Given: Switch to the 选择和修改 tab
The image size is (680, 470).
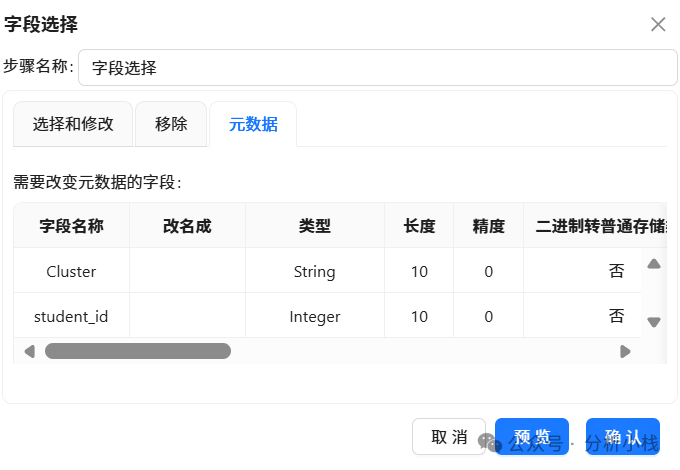Looking at the screenshot, I should tap(73, 124).
